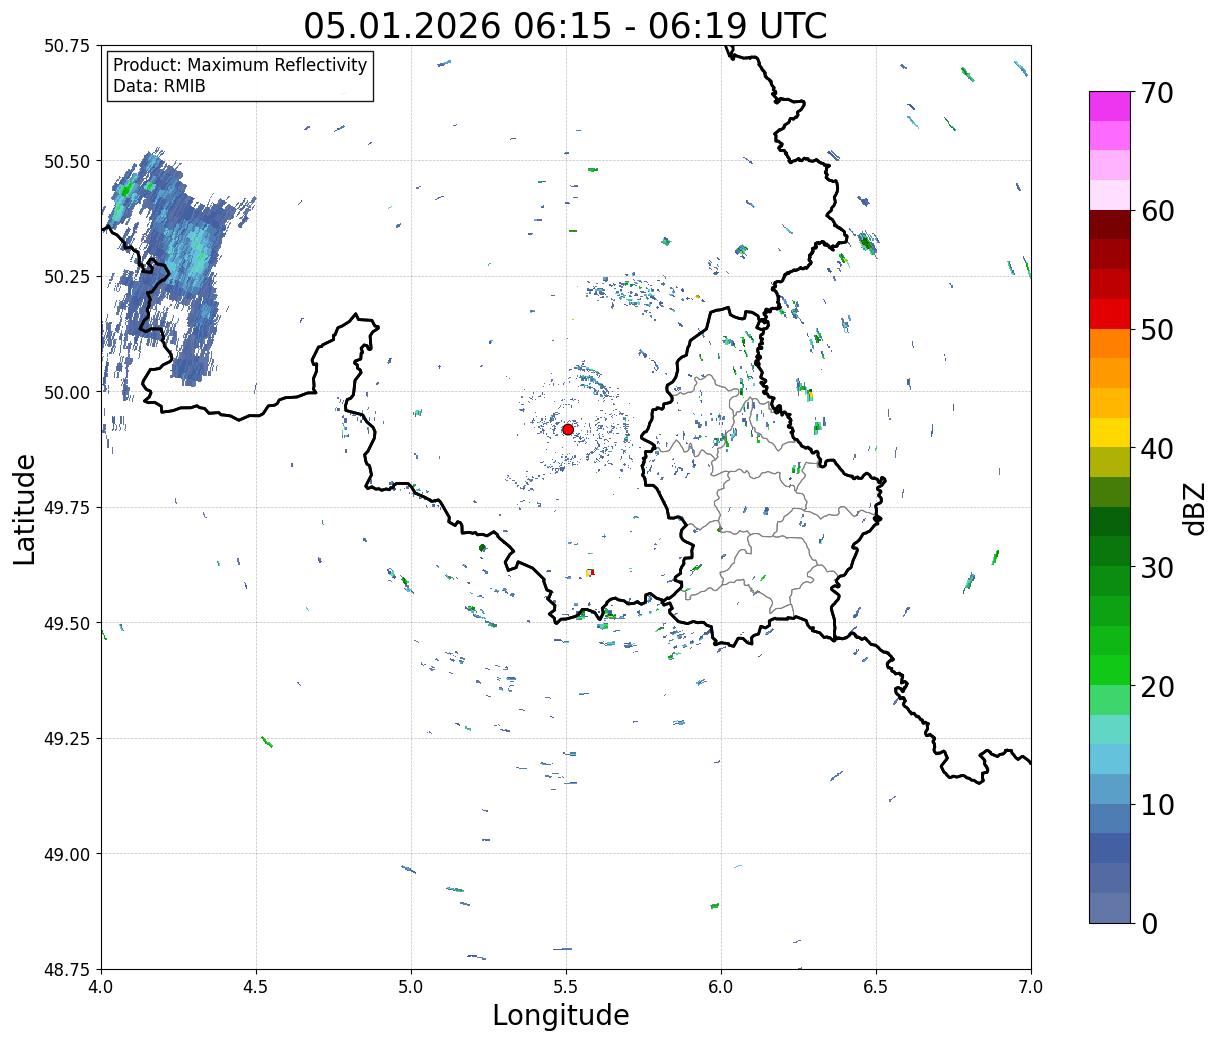The width and height of the screenshot is (1219, 1040).
Task: Click the latitude tick label 49.75
Action: click(67, 508)
